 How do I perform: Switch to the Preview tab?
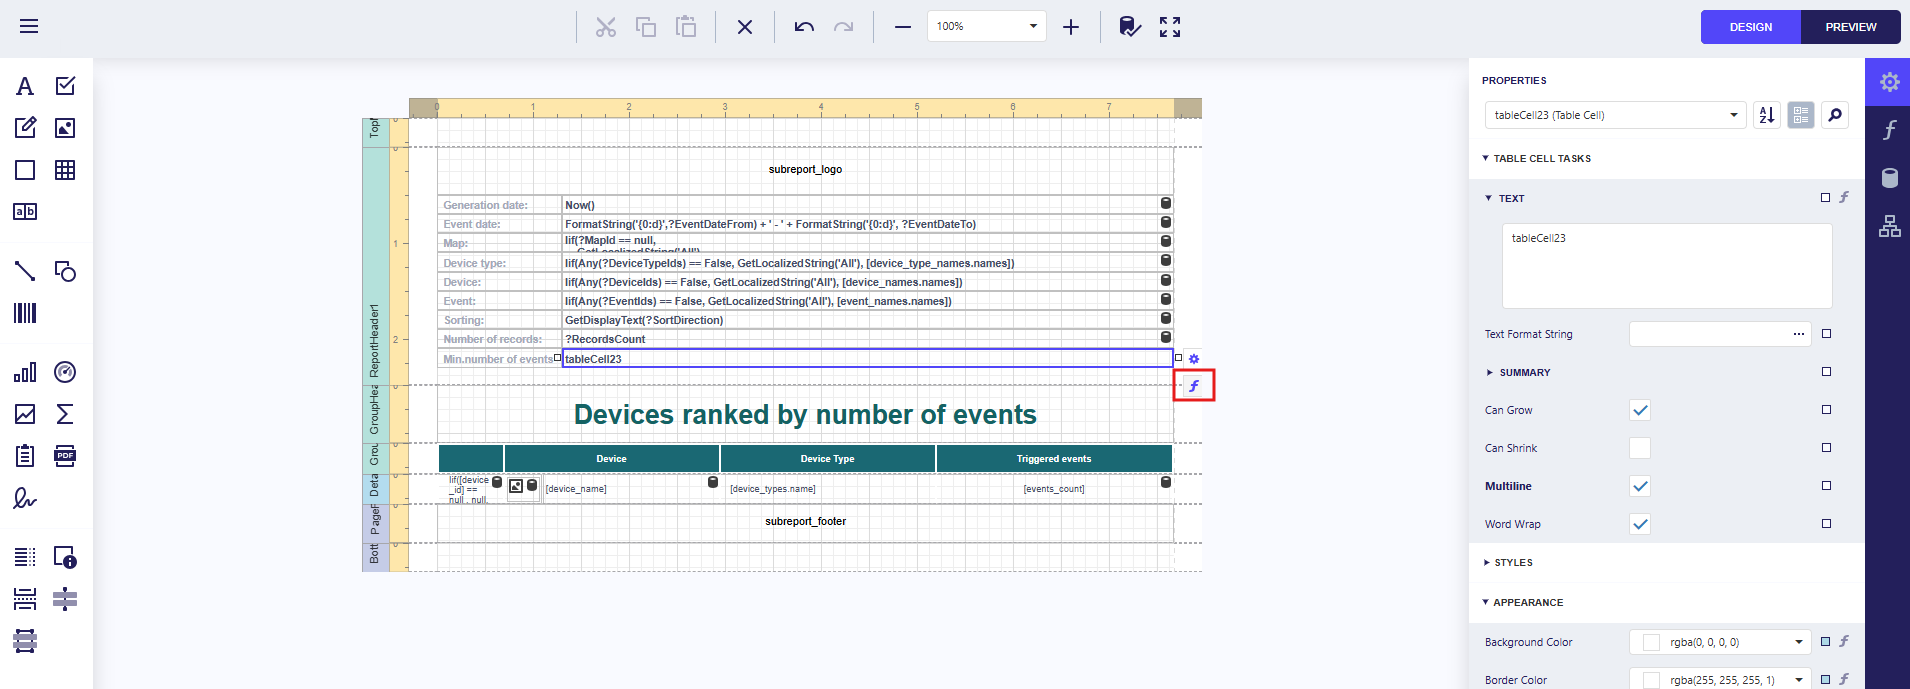(1850, 27)
